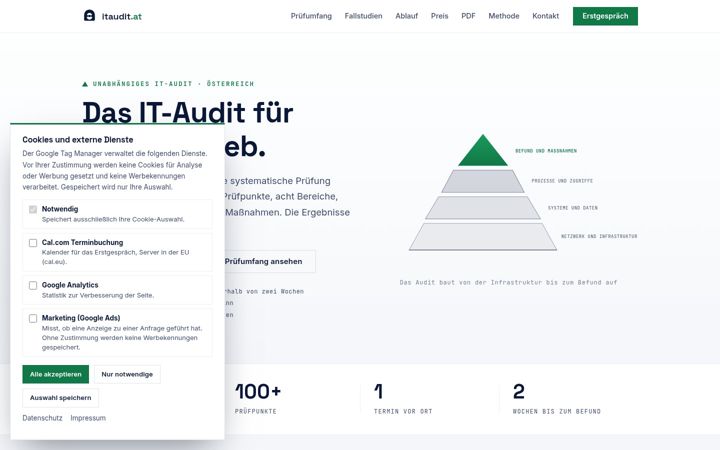The image size is (720, 450).
Task: Select the Ablauf navigation item
Action: (406, 16)
